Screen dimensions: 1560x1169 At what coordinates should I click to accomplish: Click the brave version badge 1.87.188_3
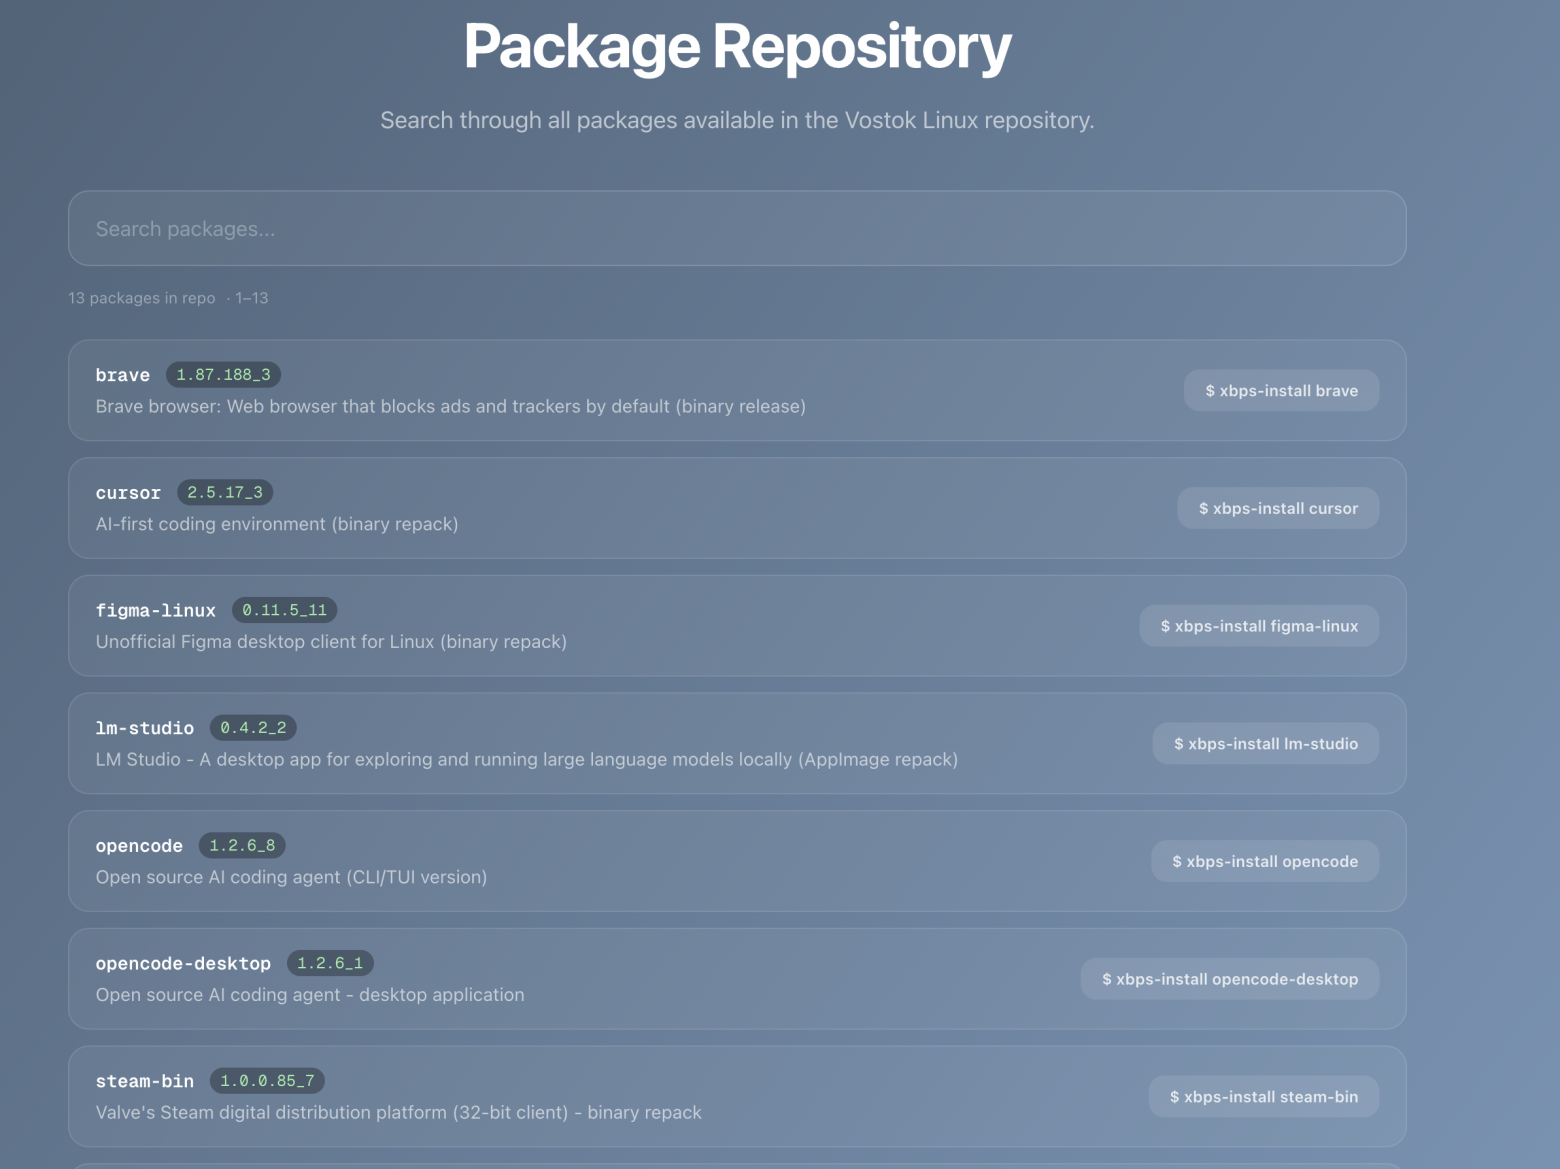coord(224,375)
